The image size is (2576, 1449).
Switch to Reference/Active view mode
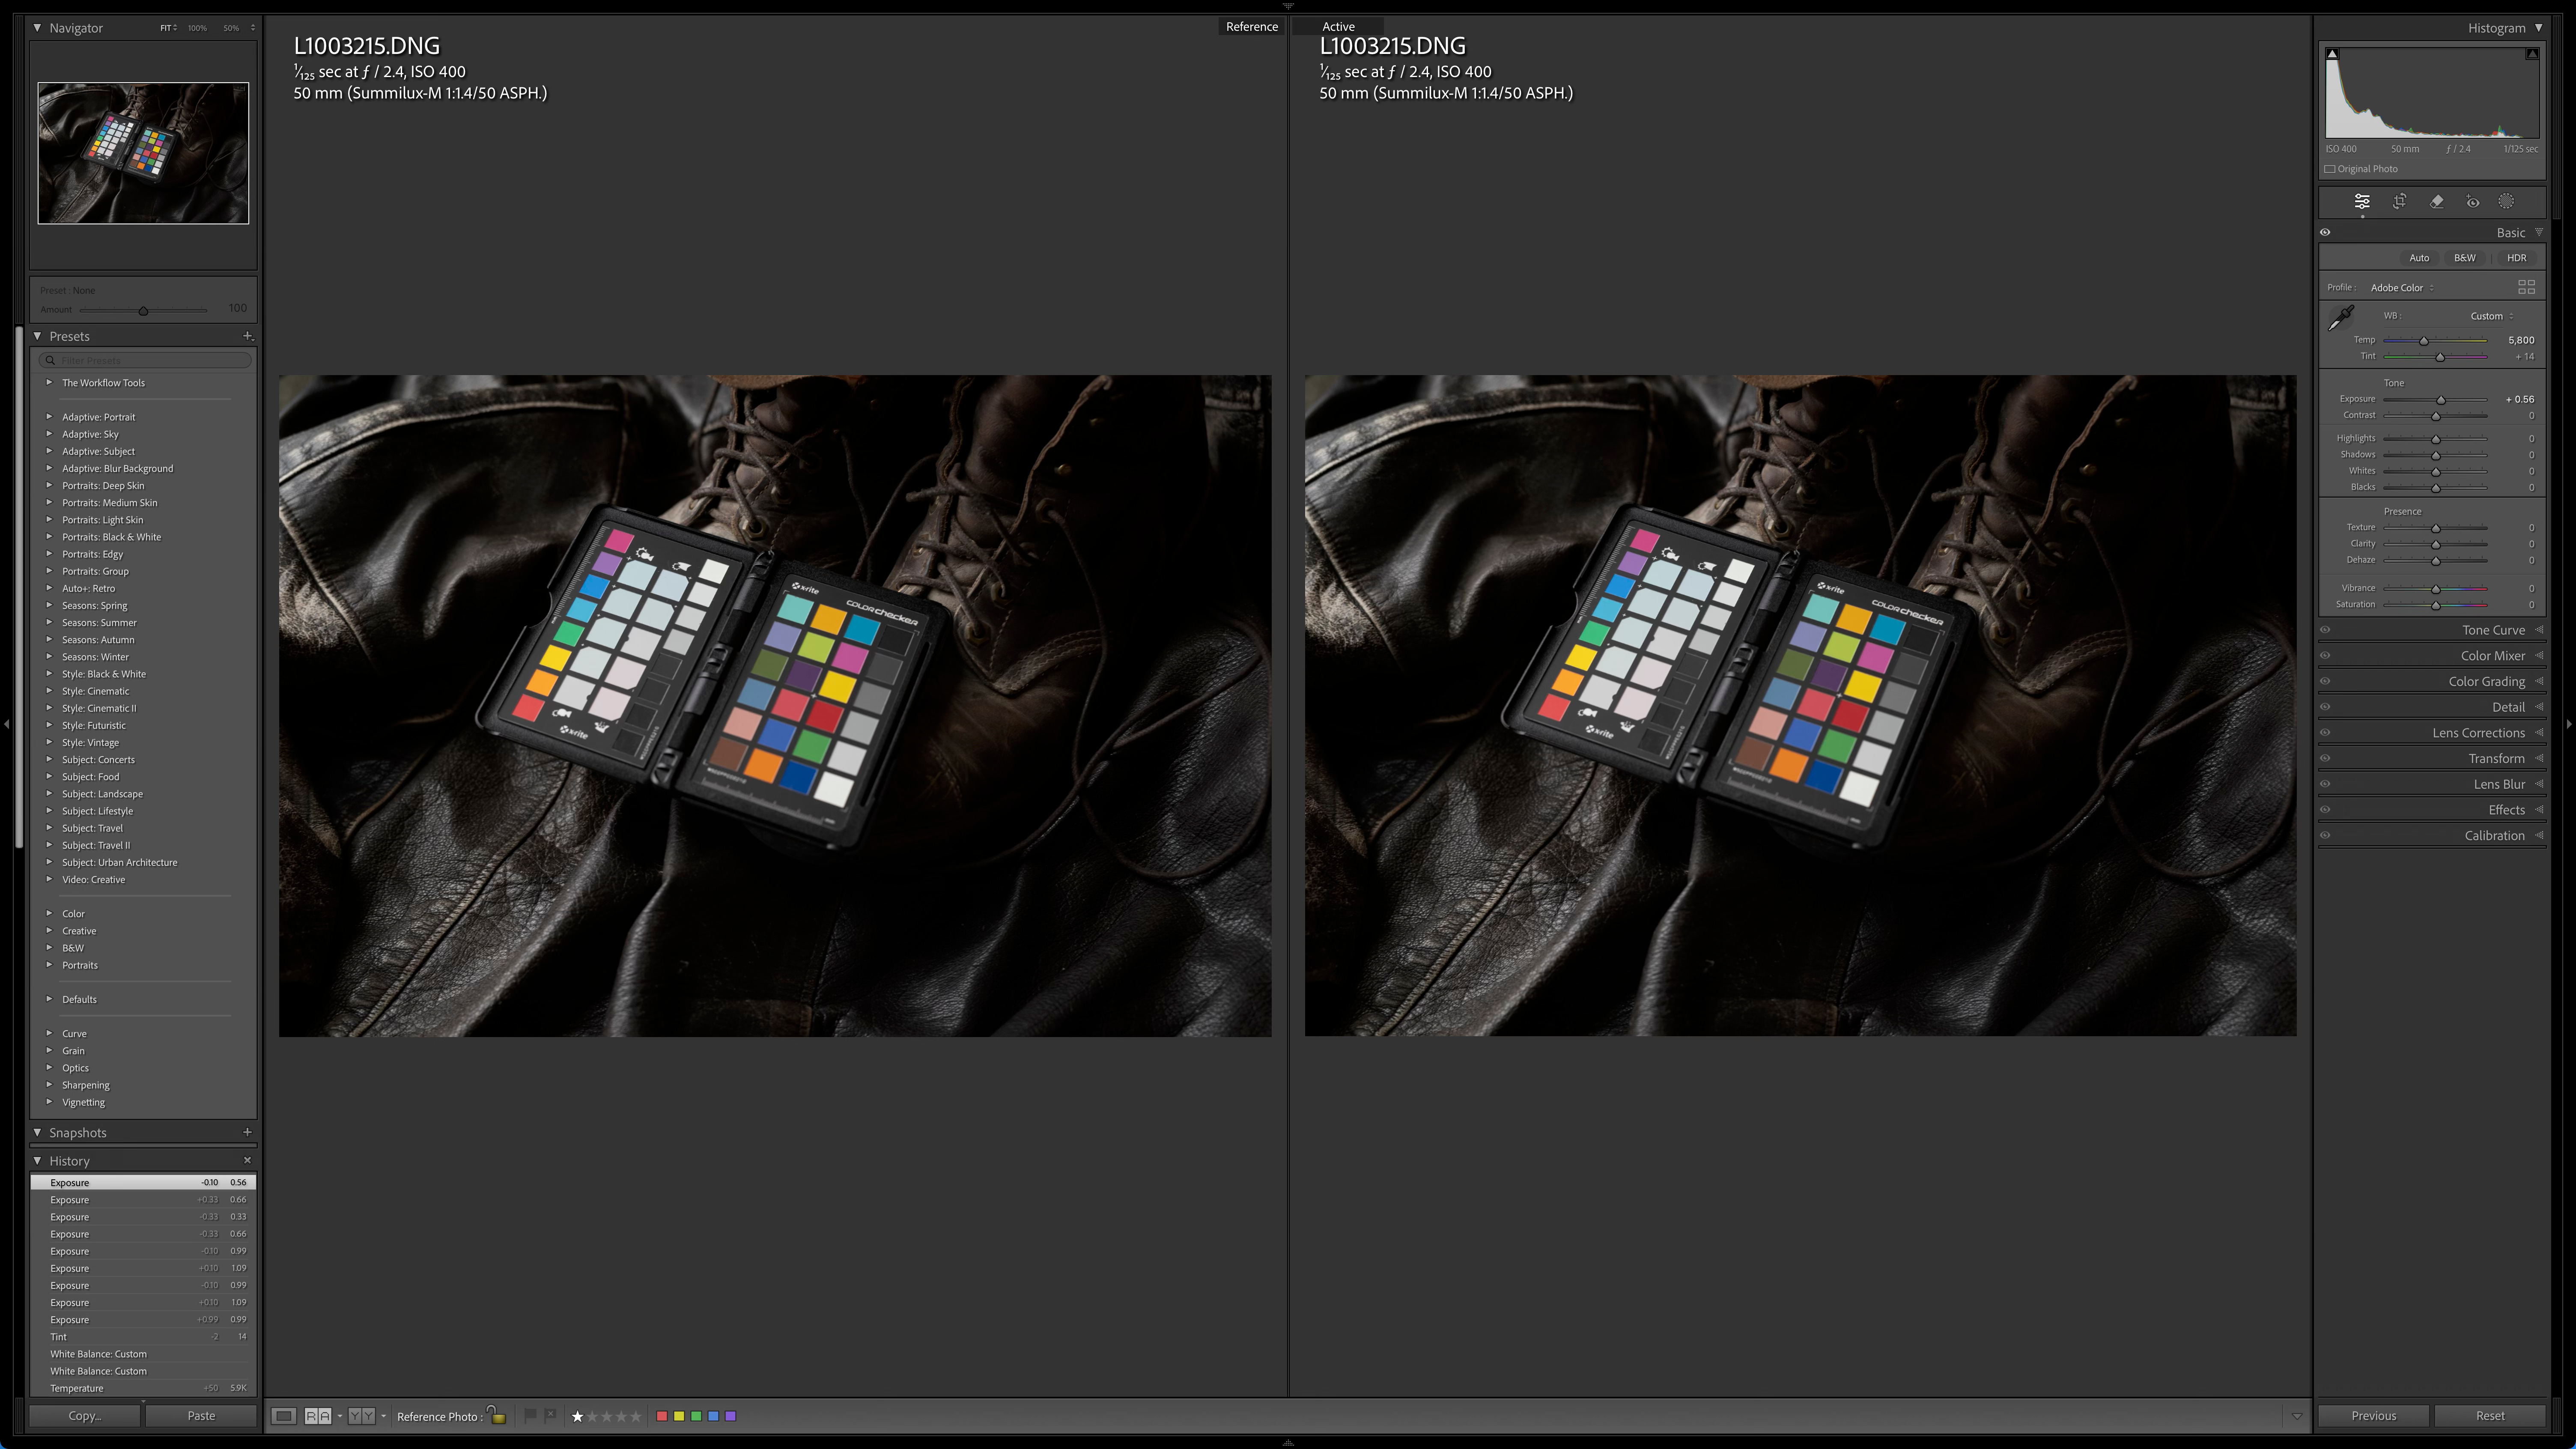(318, 1416)
